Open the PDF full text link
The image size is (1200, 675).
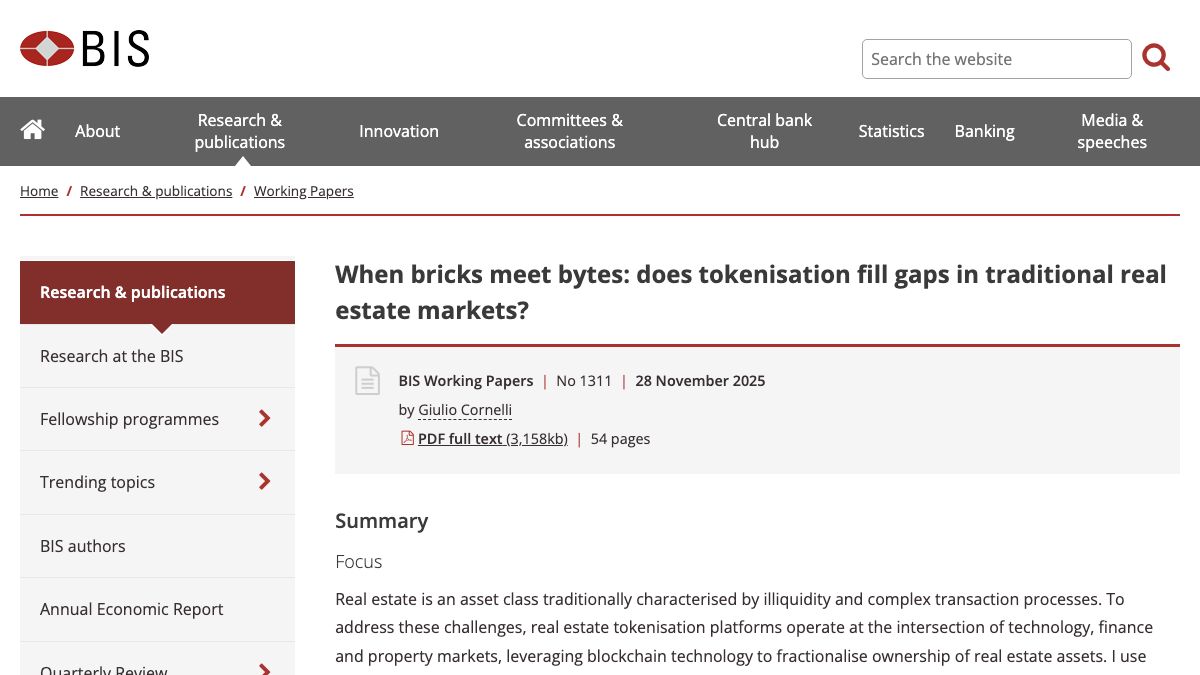(492, 438)
